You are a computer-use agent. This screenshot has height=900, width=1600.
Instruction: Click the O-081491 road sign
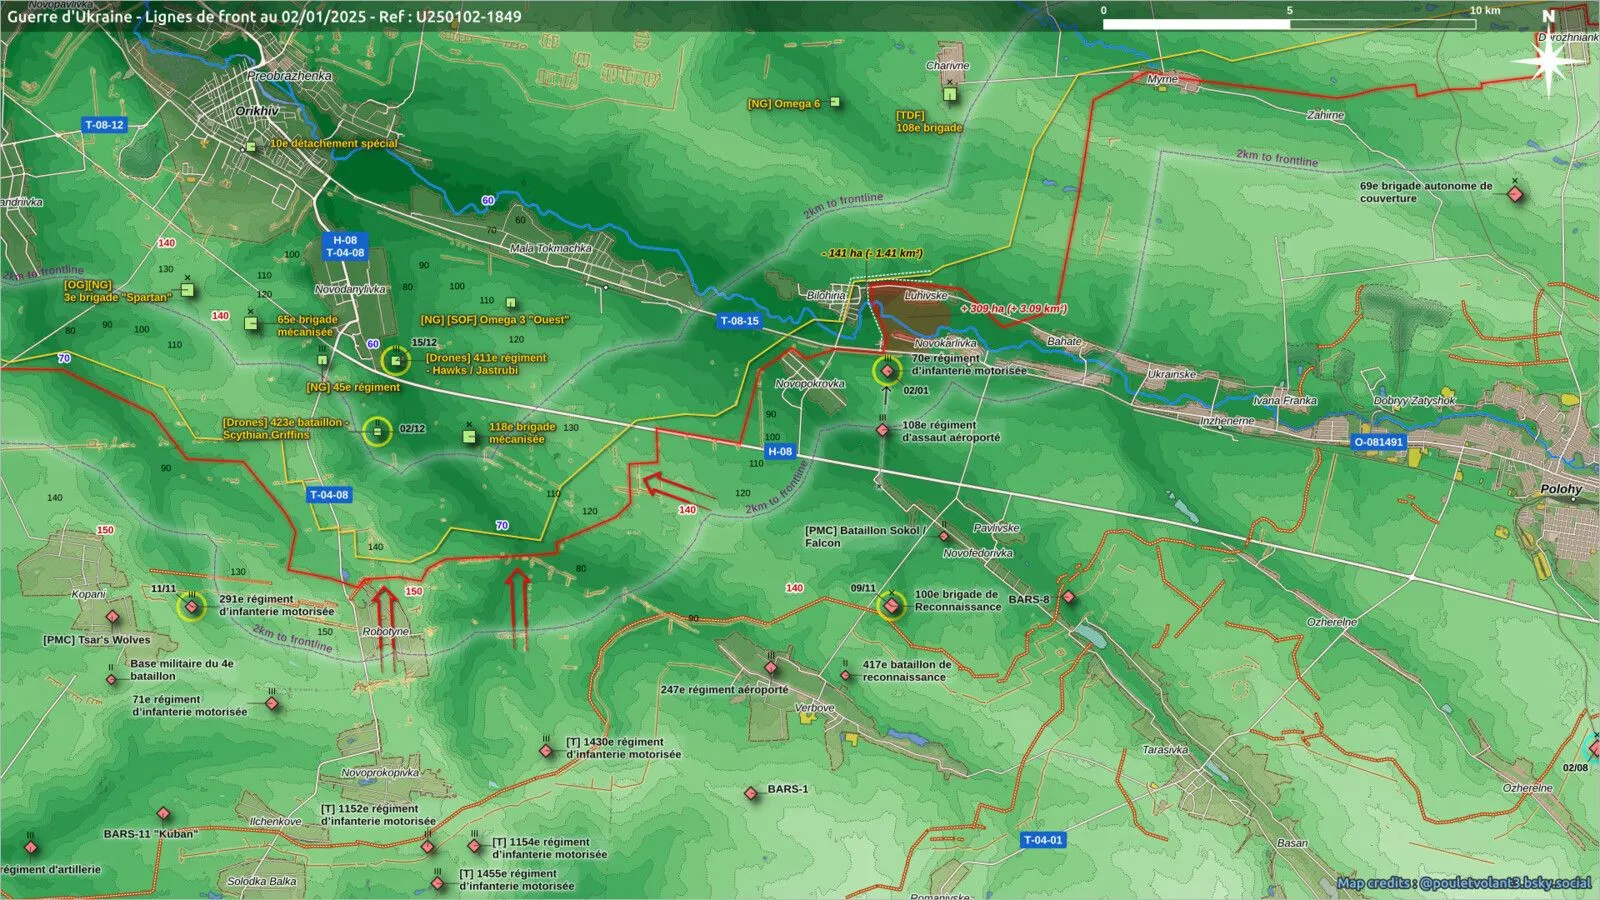[x=1378, y=442]
